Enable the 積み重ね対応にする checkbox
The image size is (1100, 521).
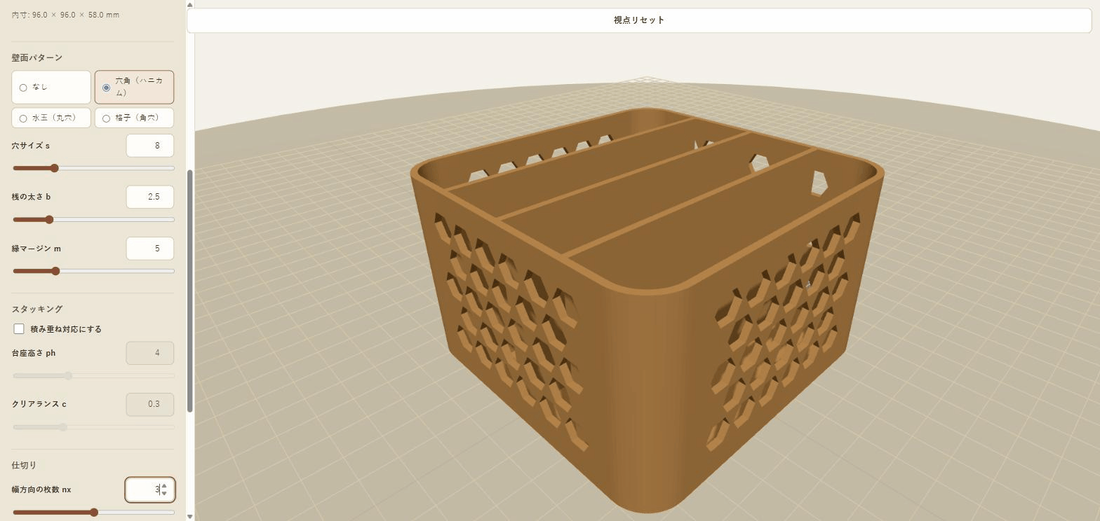19,328
